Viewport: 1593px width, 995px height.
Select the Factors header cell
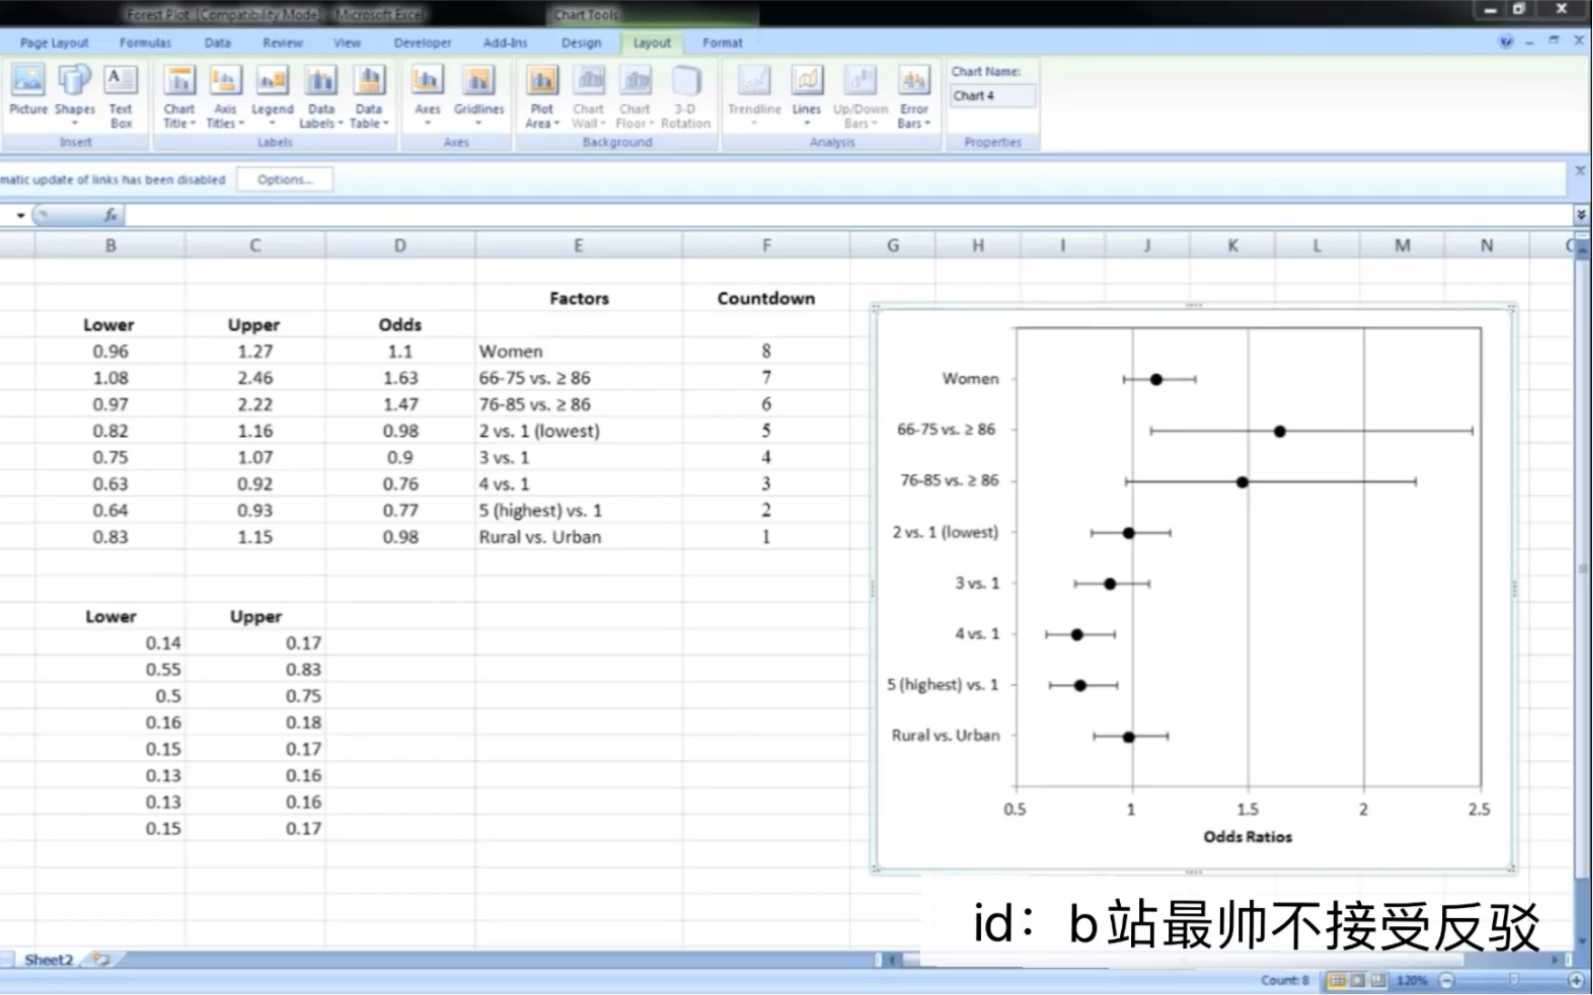[579, 298]
